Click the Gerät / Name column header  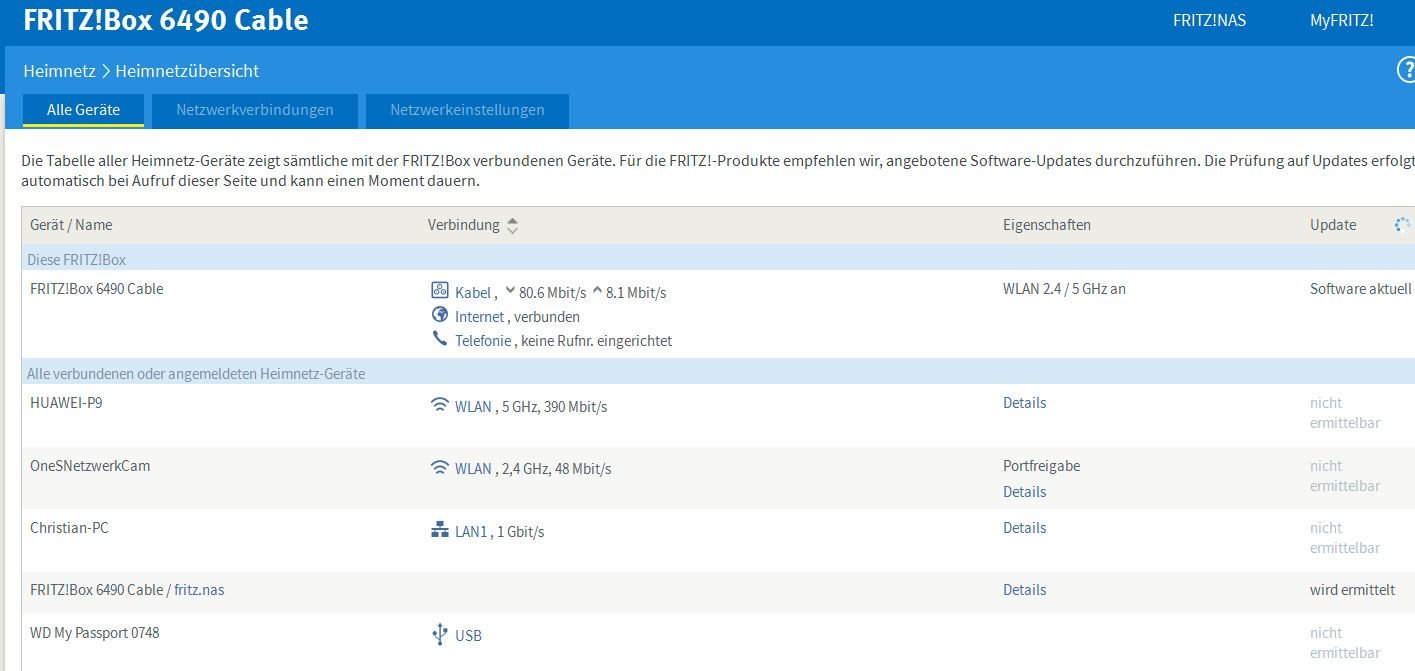click(x=71, y=225)
